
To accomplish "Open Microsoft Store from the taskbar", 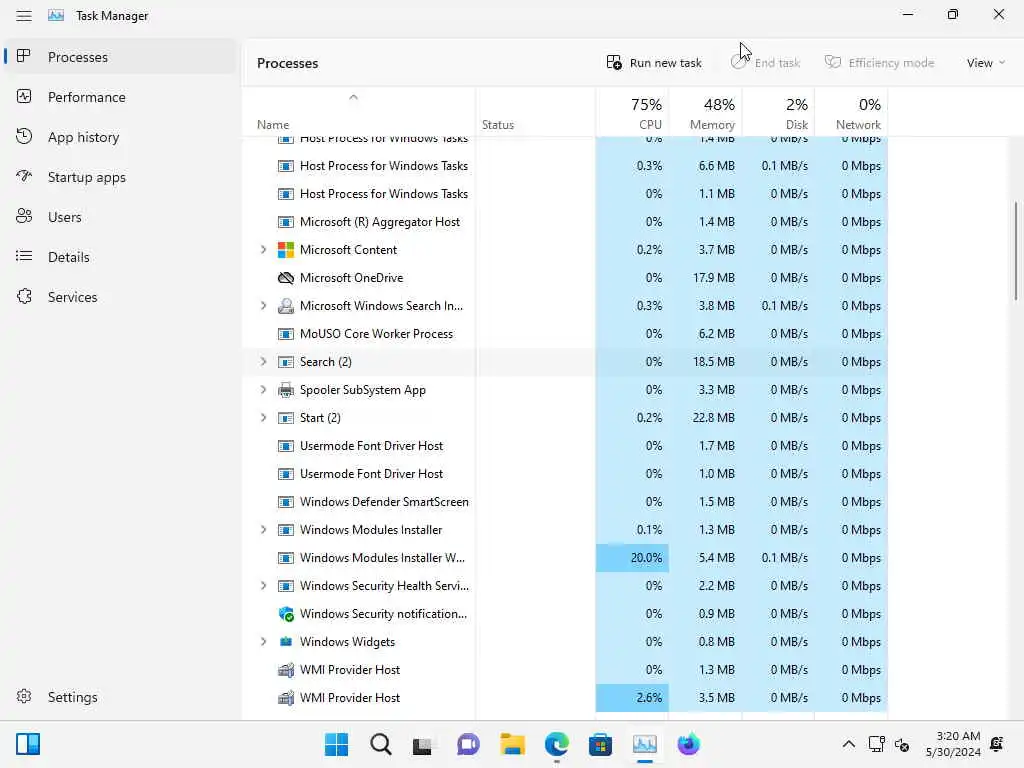I will [x=600, y=744].
